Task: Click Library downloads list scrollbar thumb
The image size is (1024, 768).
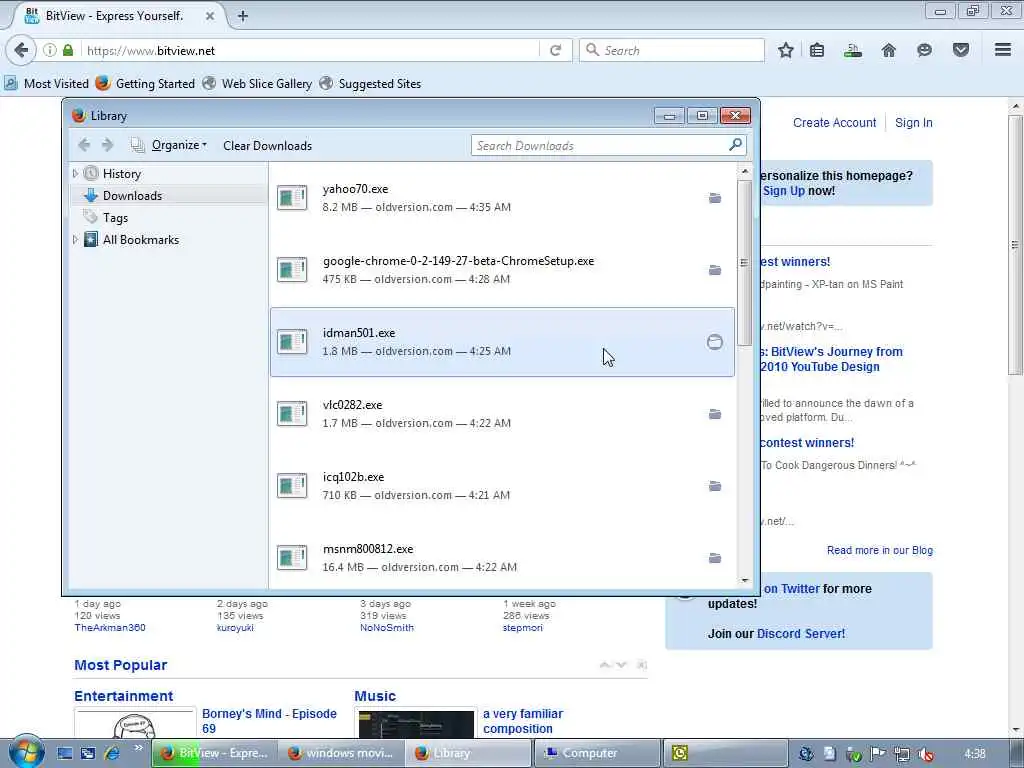Action: tap(744, 263)
